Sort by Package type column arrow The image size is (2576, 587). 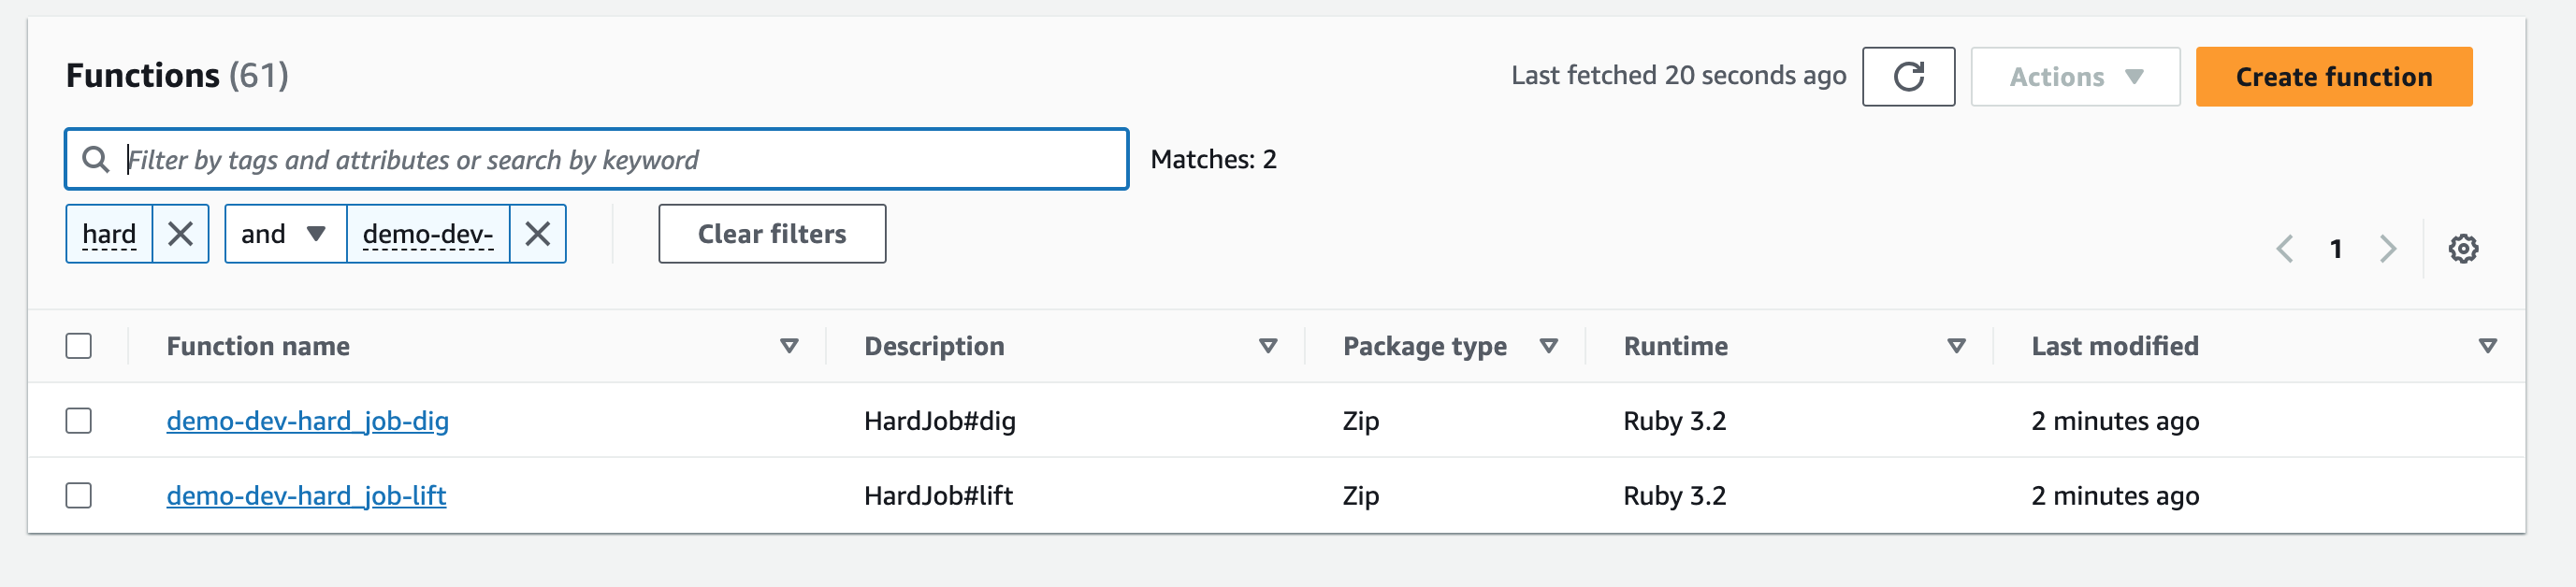tap(1548, 346)
